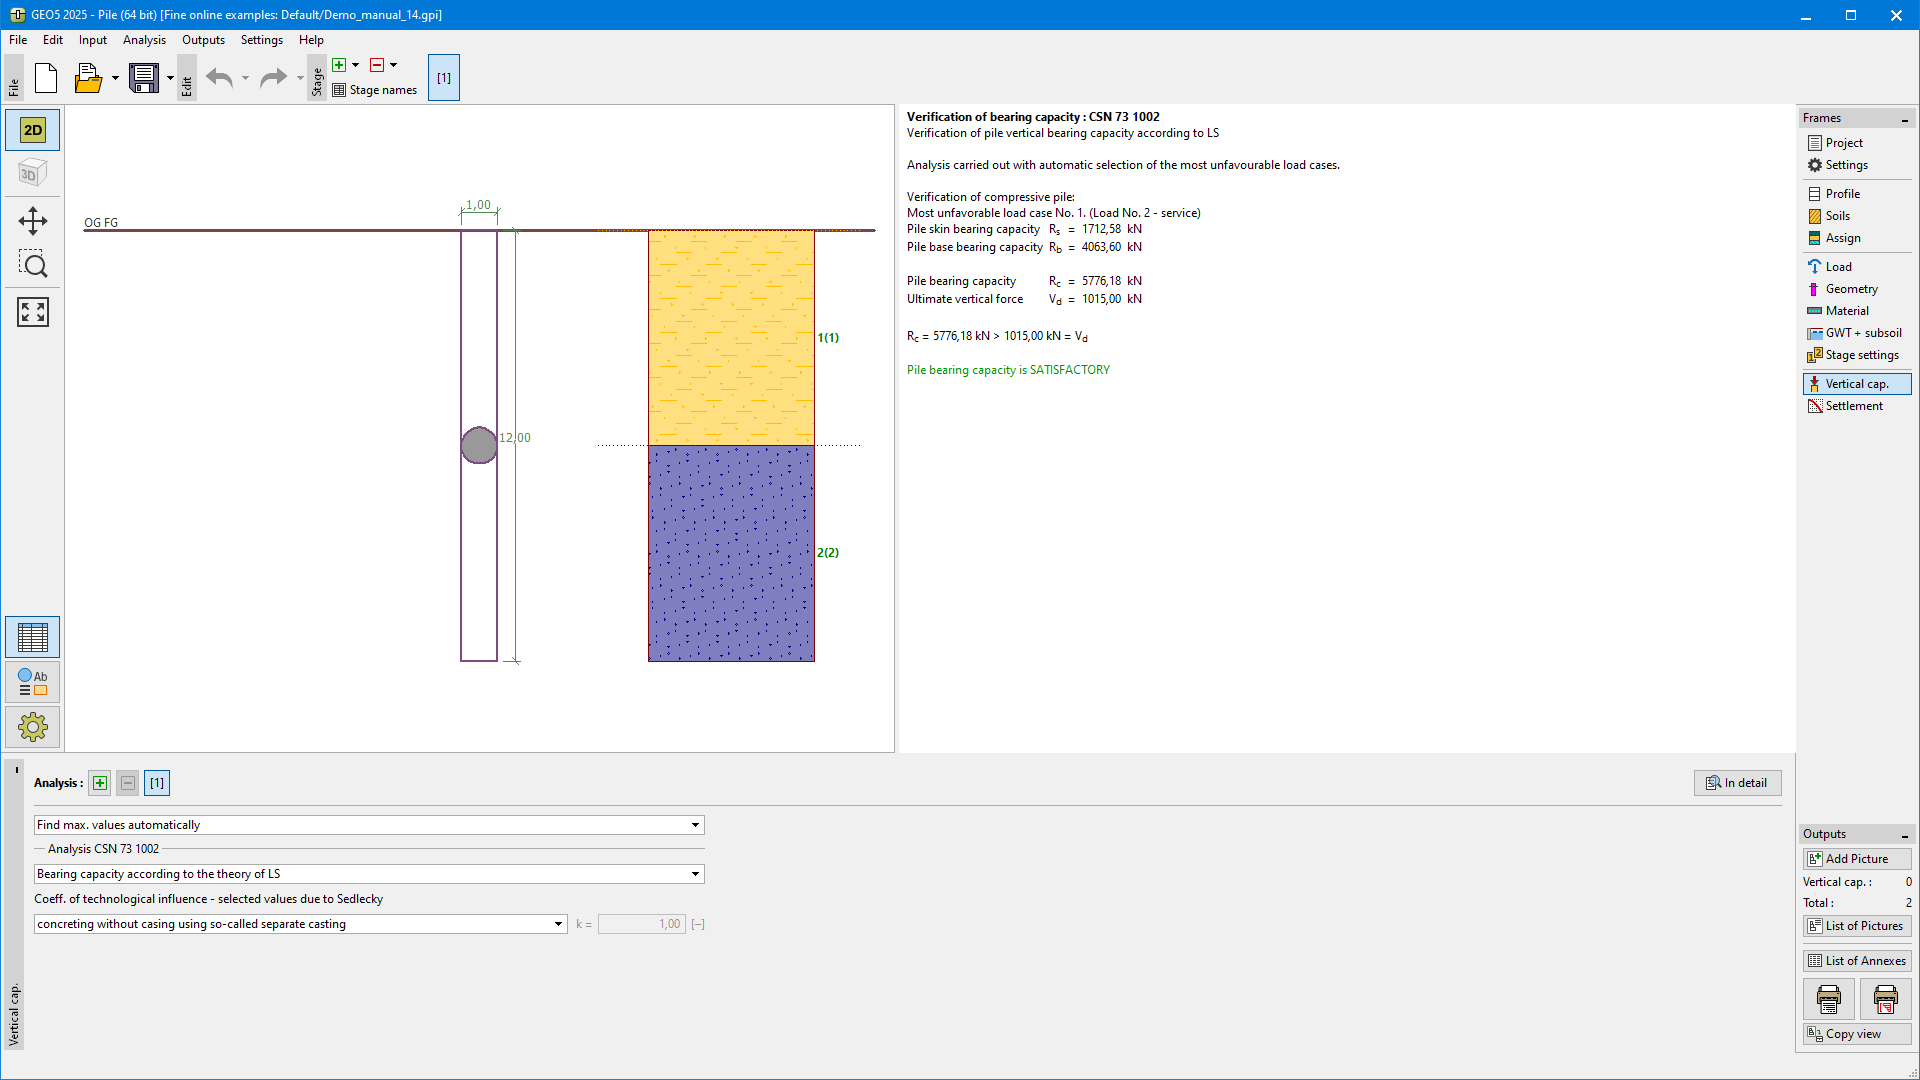Open the Load frame
The image size is (1920, 1080).
tap(1857, 267)
